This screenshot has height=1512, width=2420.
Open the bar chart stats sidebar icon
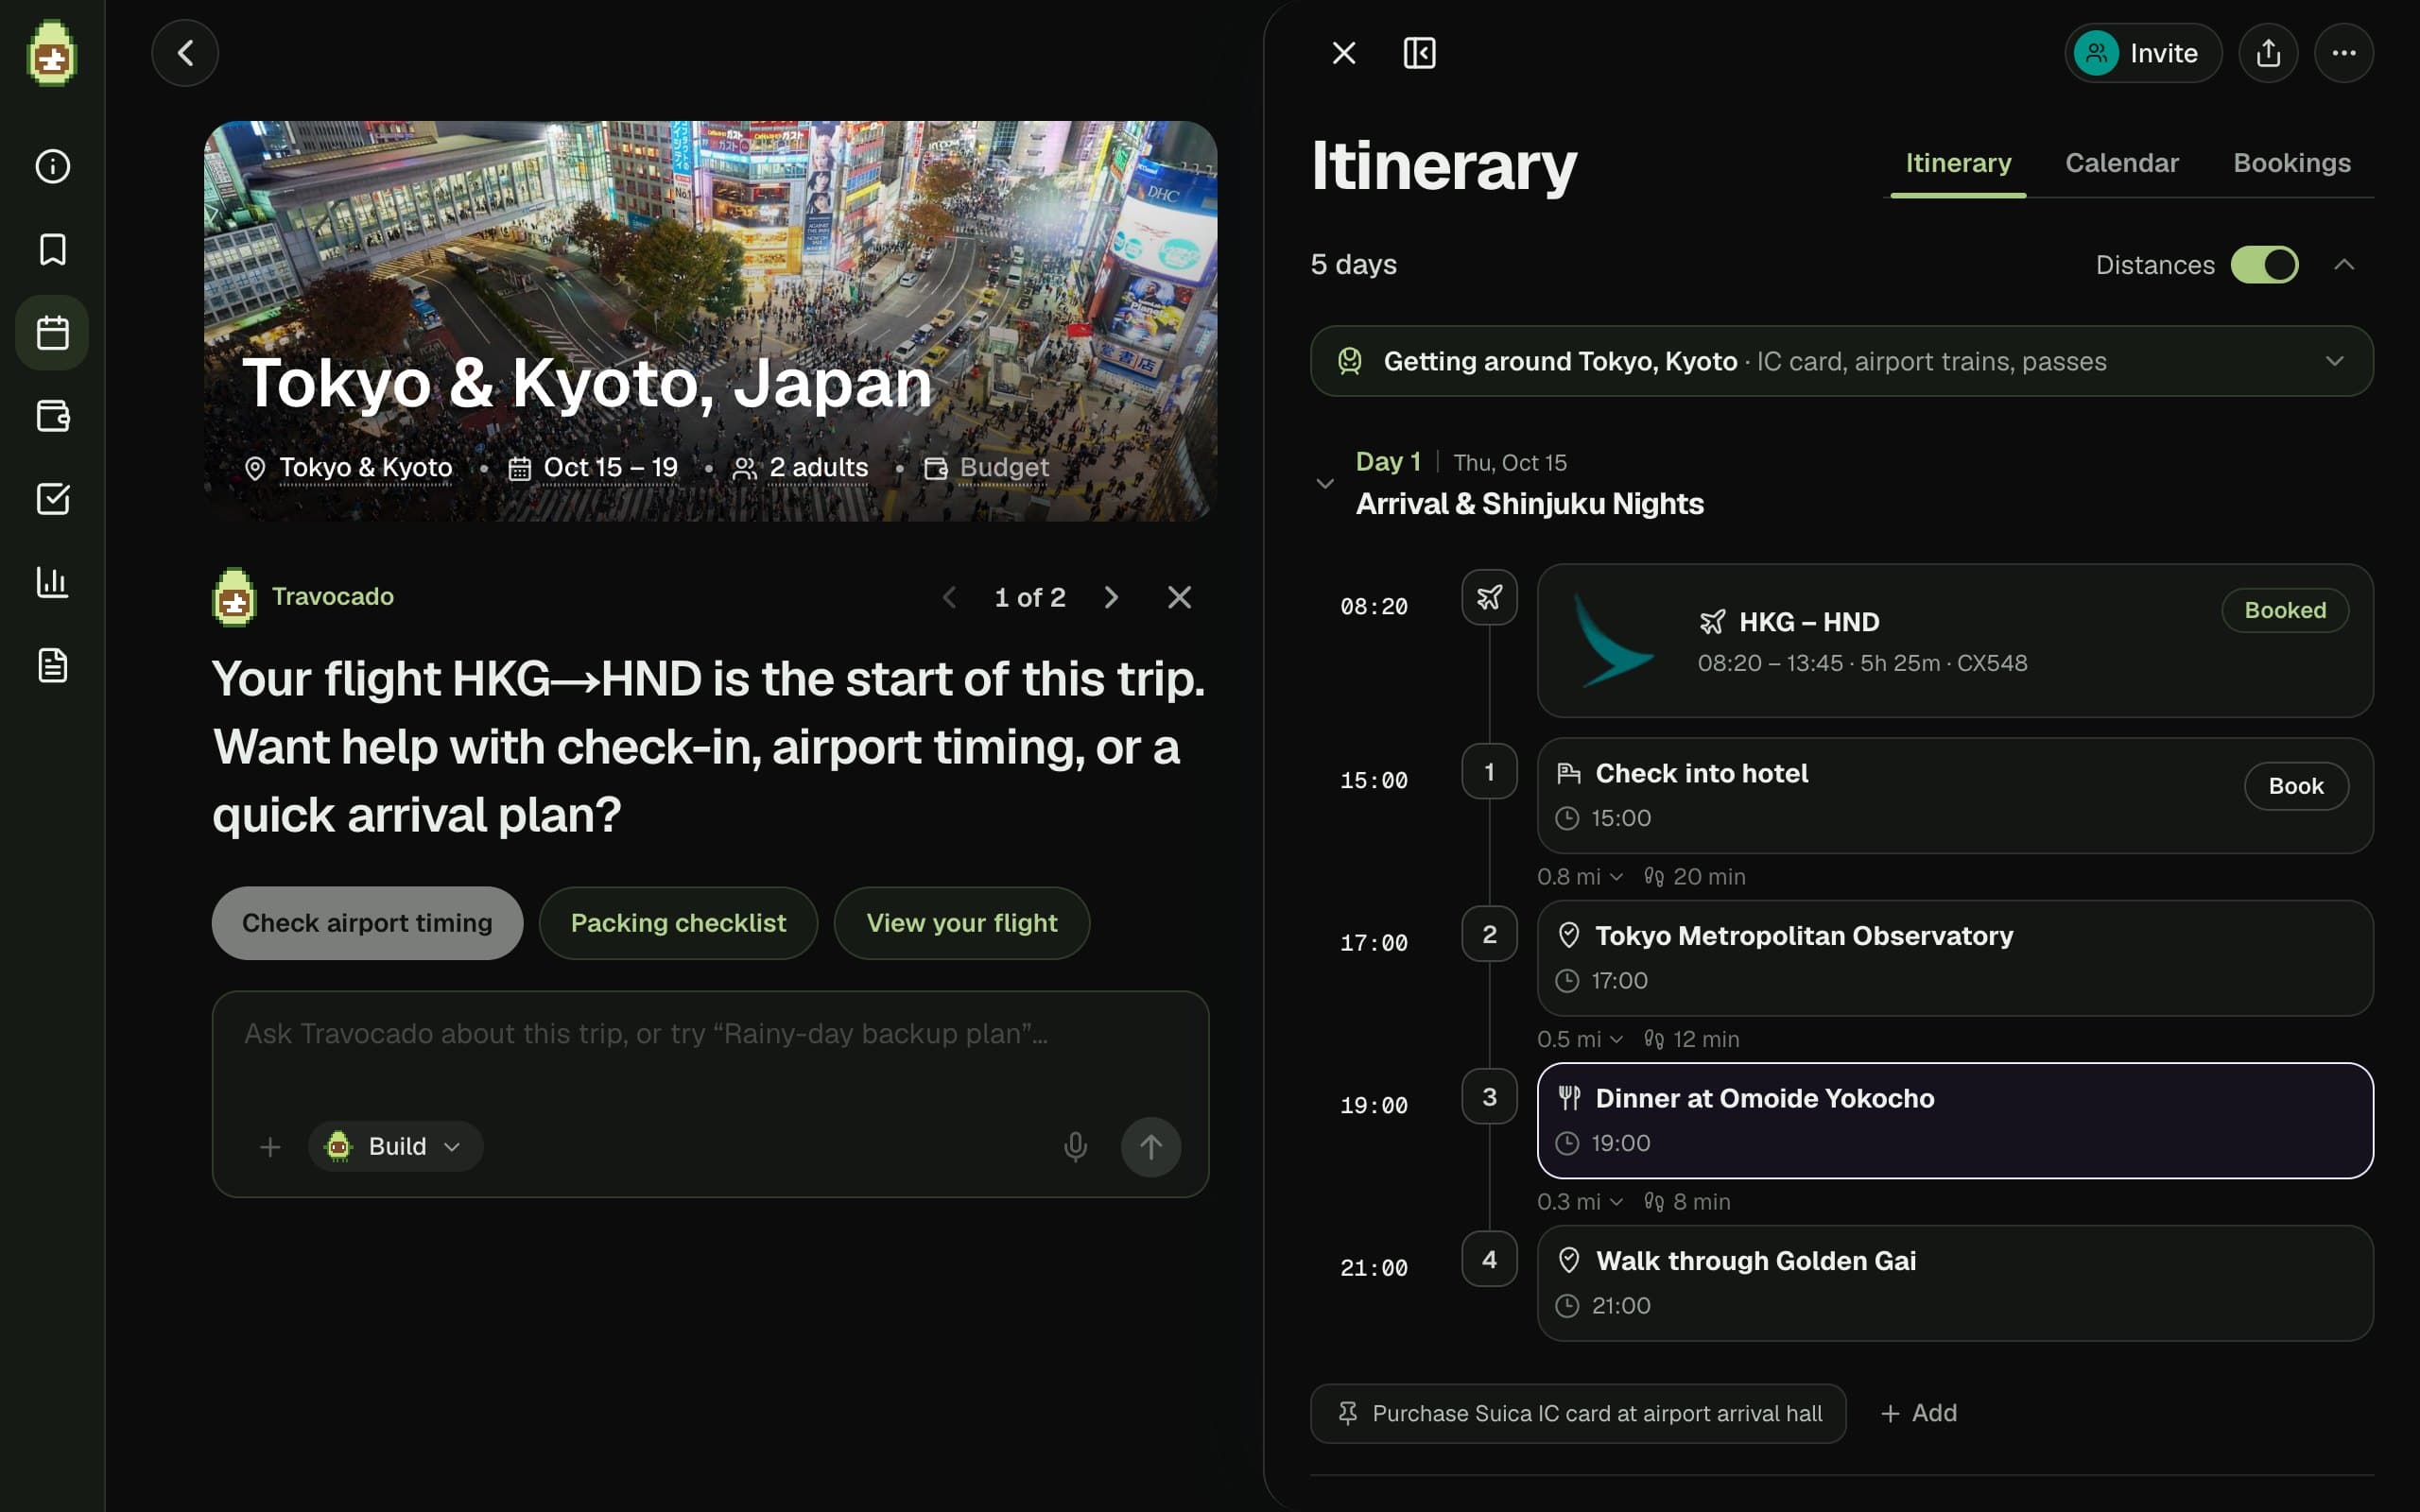tap(52, 581)
